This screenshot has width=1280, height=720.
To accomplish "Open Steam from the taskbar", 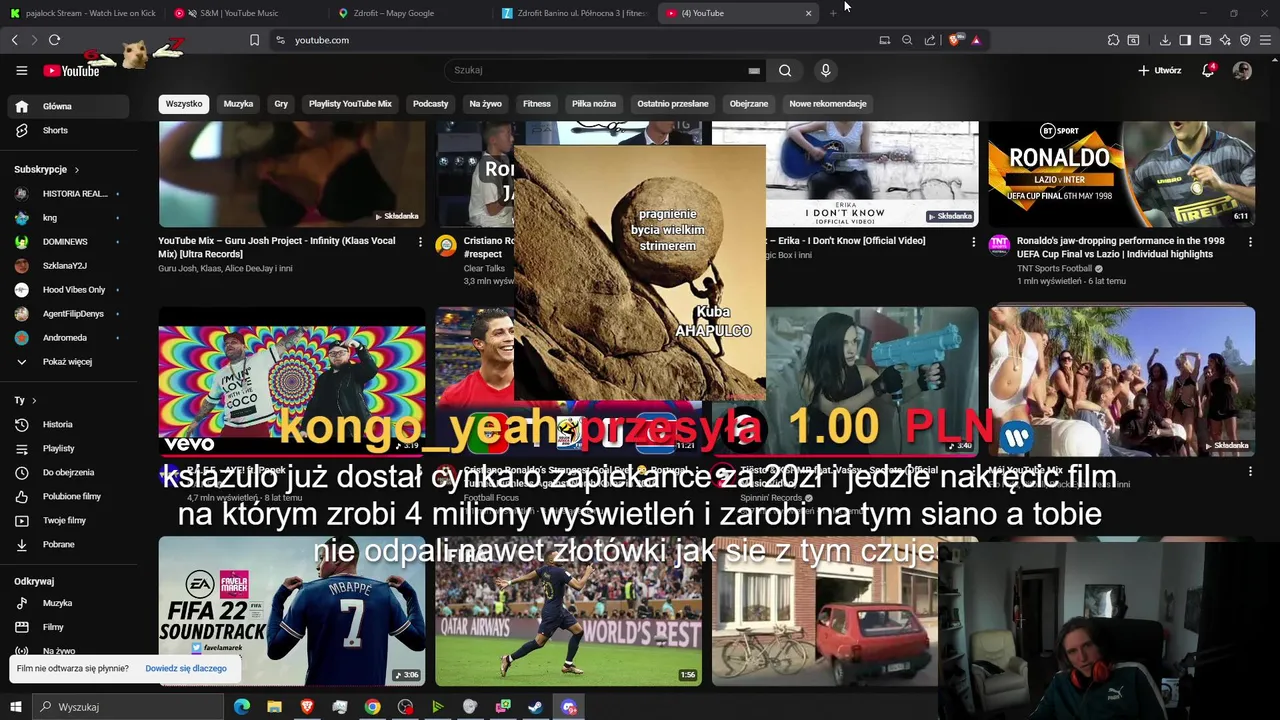I will point(536,707).
